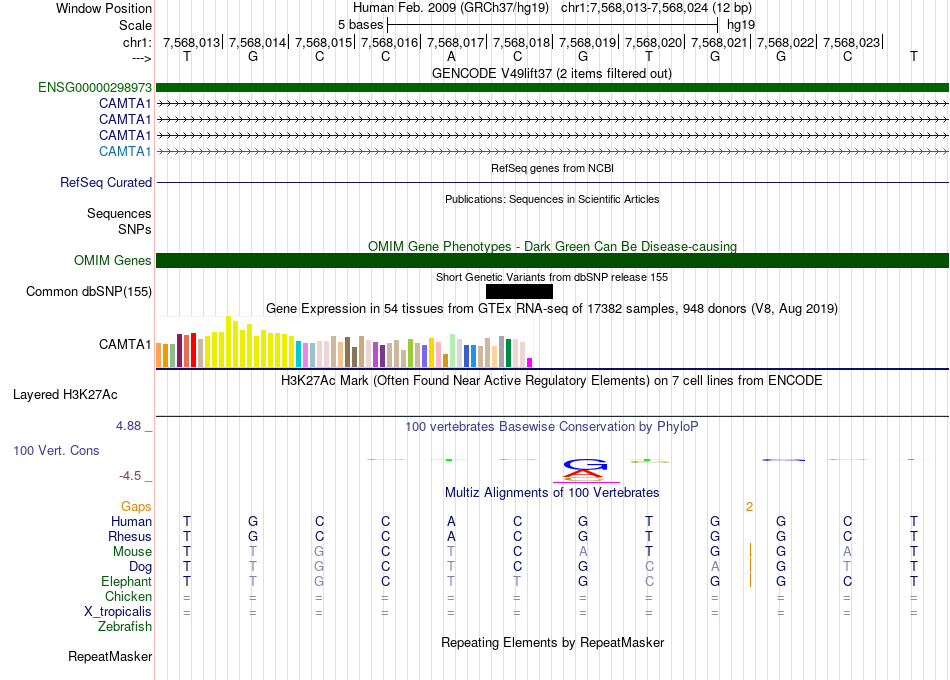
Task: Click Short Genetic Variants dbSNP 155 title
Action: coord(552,277)
